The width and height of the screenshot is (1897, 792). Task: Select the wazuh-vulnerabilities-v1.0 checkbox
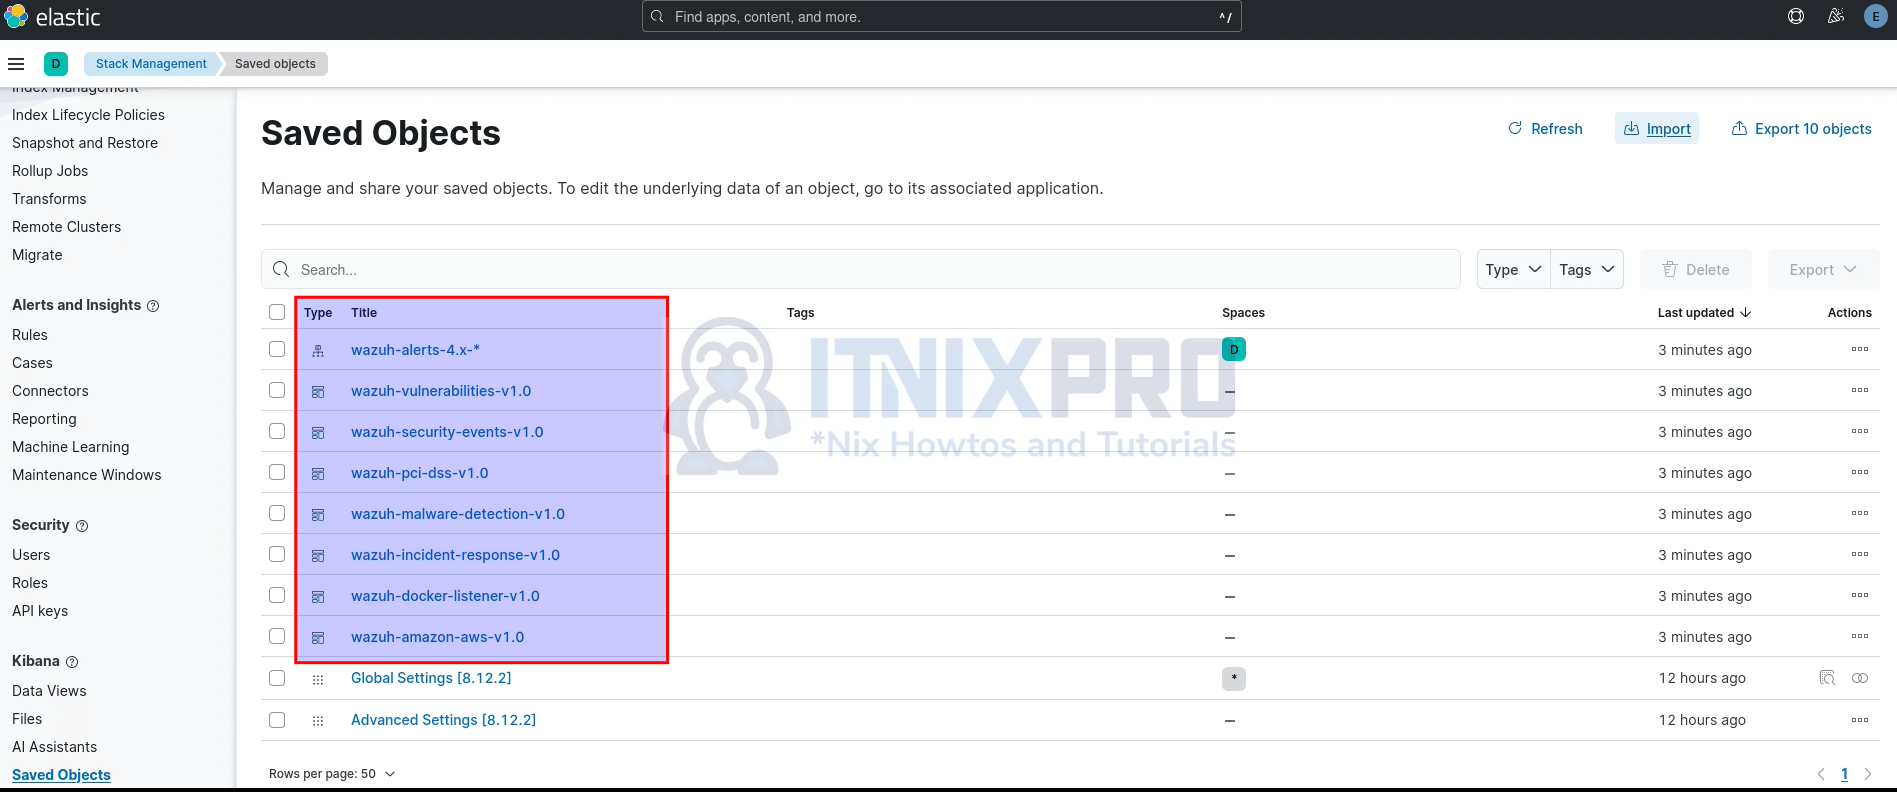(x=277, y=390)
